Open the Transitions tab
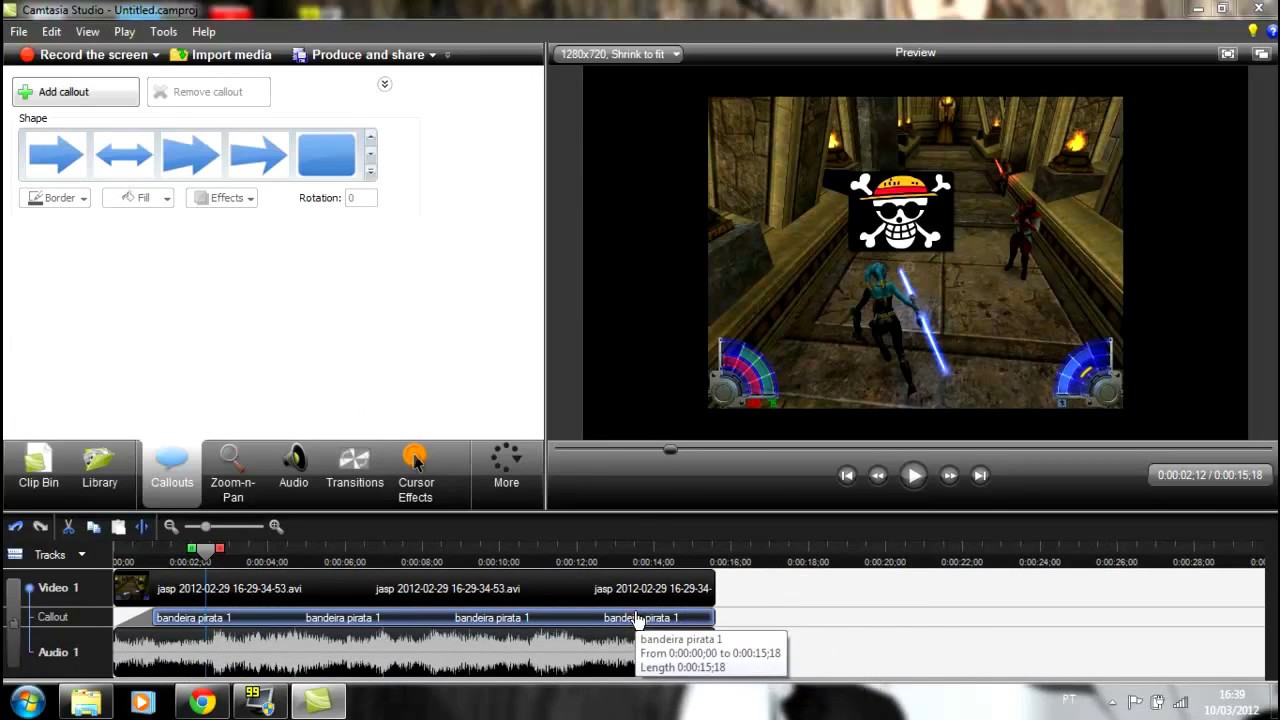1280x720 pixels. [354, 468]
